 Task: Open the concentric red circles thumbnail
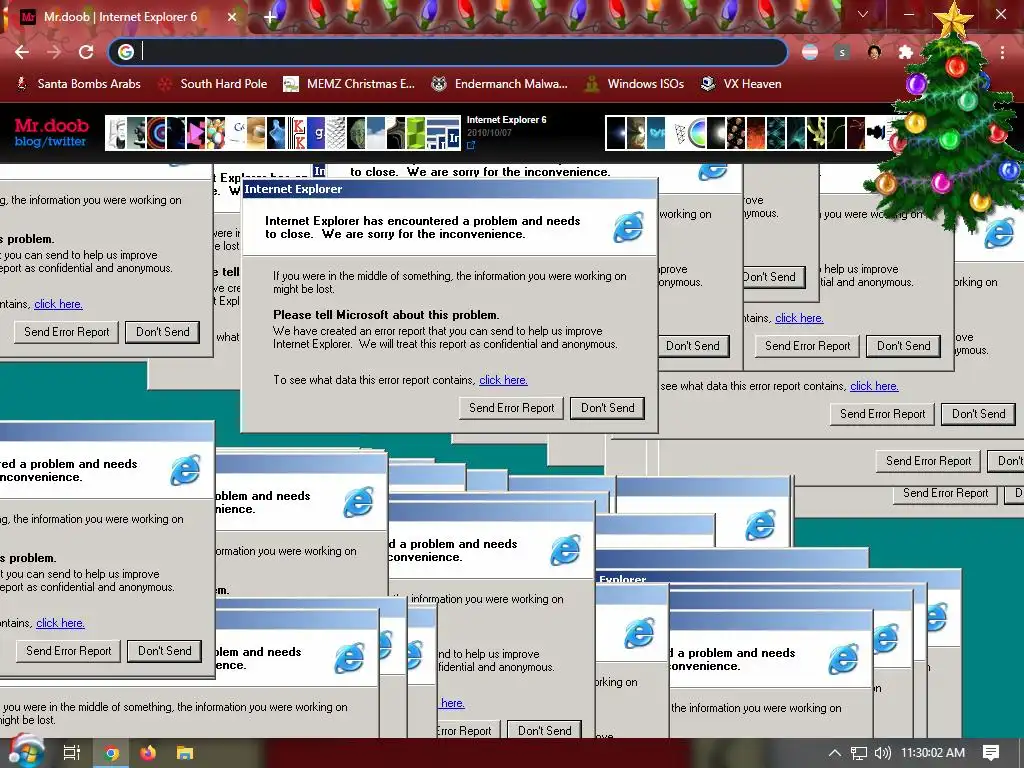pyautogui.click(x=156, y=133)
